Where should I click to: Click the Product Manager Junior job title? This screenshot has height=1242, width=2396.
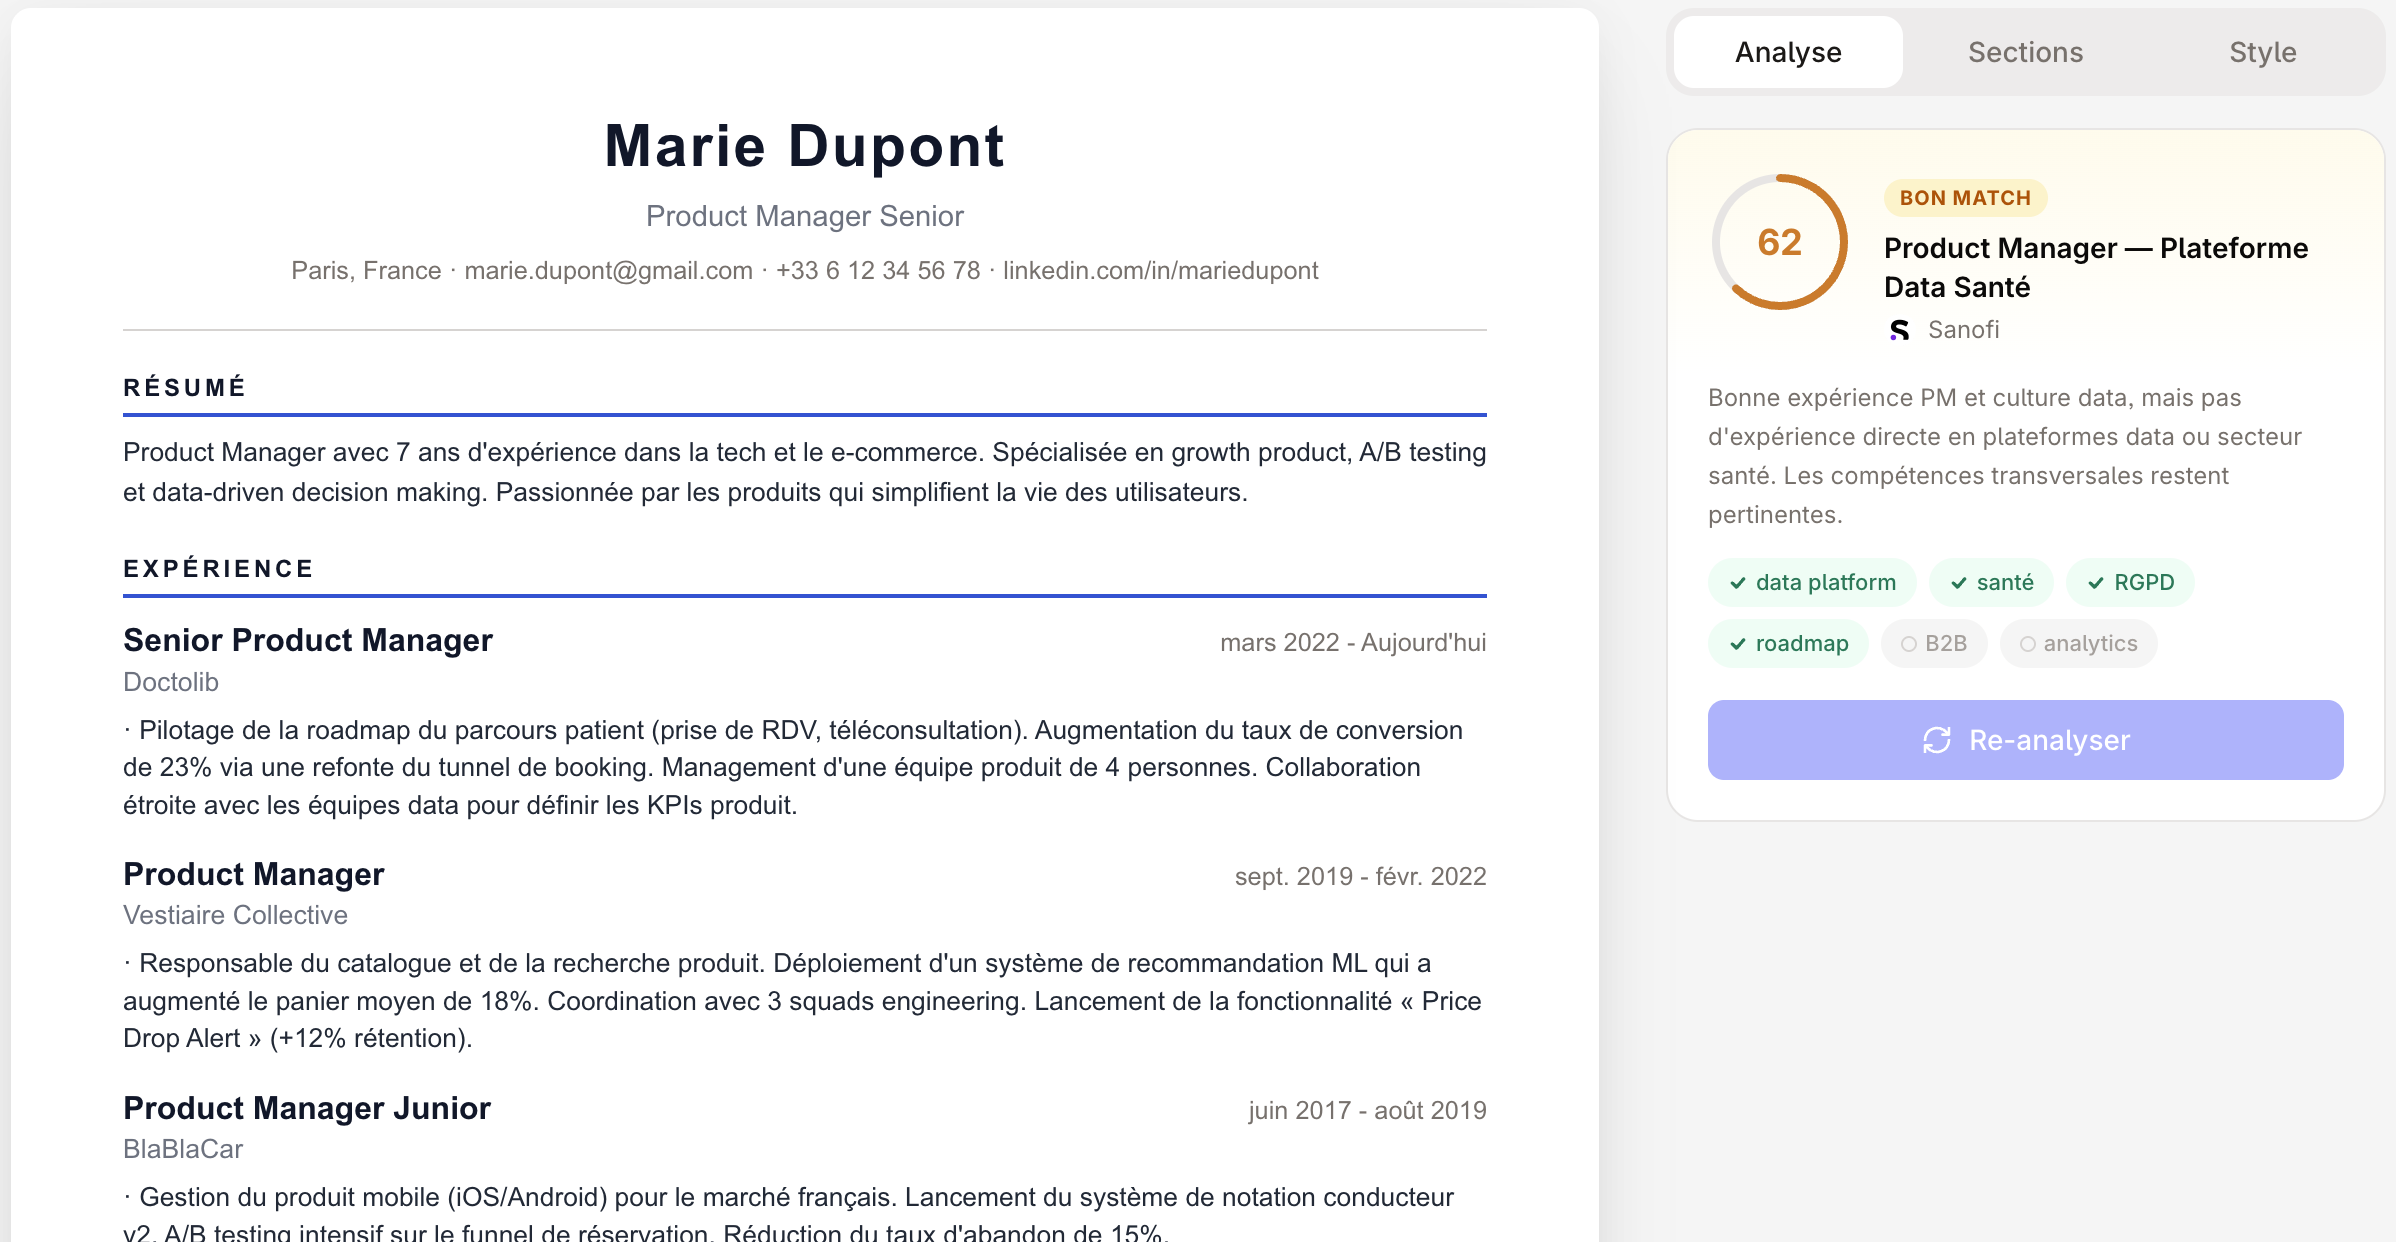pos(307,1108)
